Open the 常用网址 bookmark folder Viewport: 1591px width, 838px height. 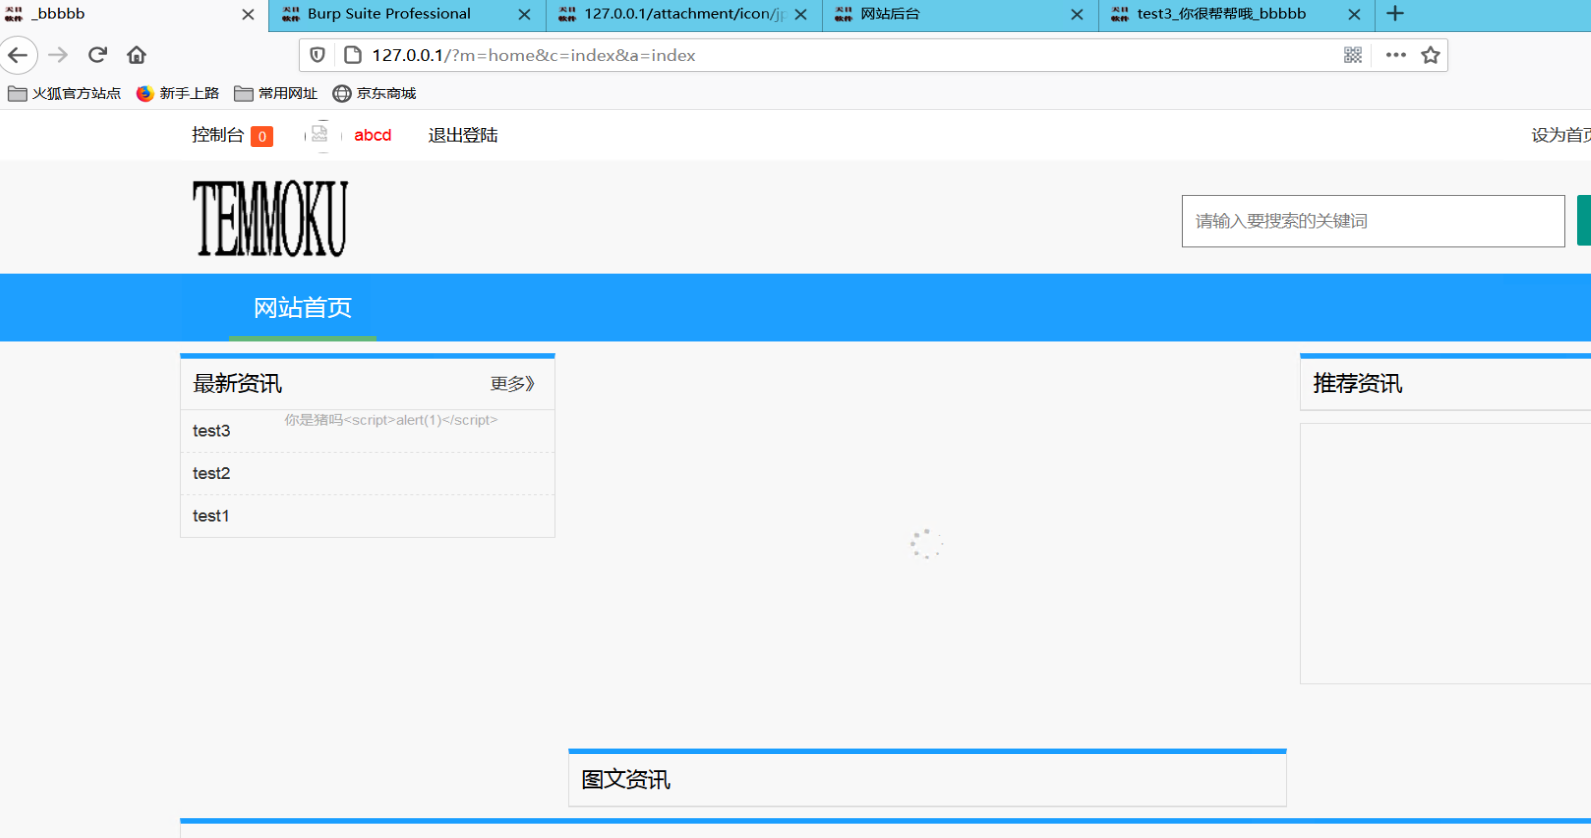(276, 93)
